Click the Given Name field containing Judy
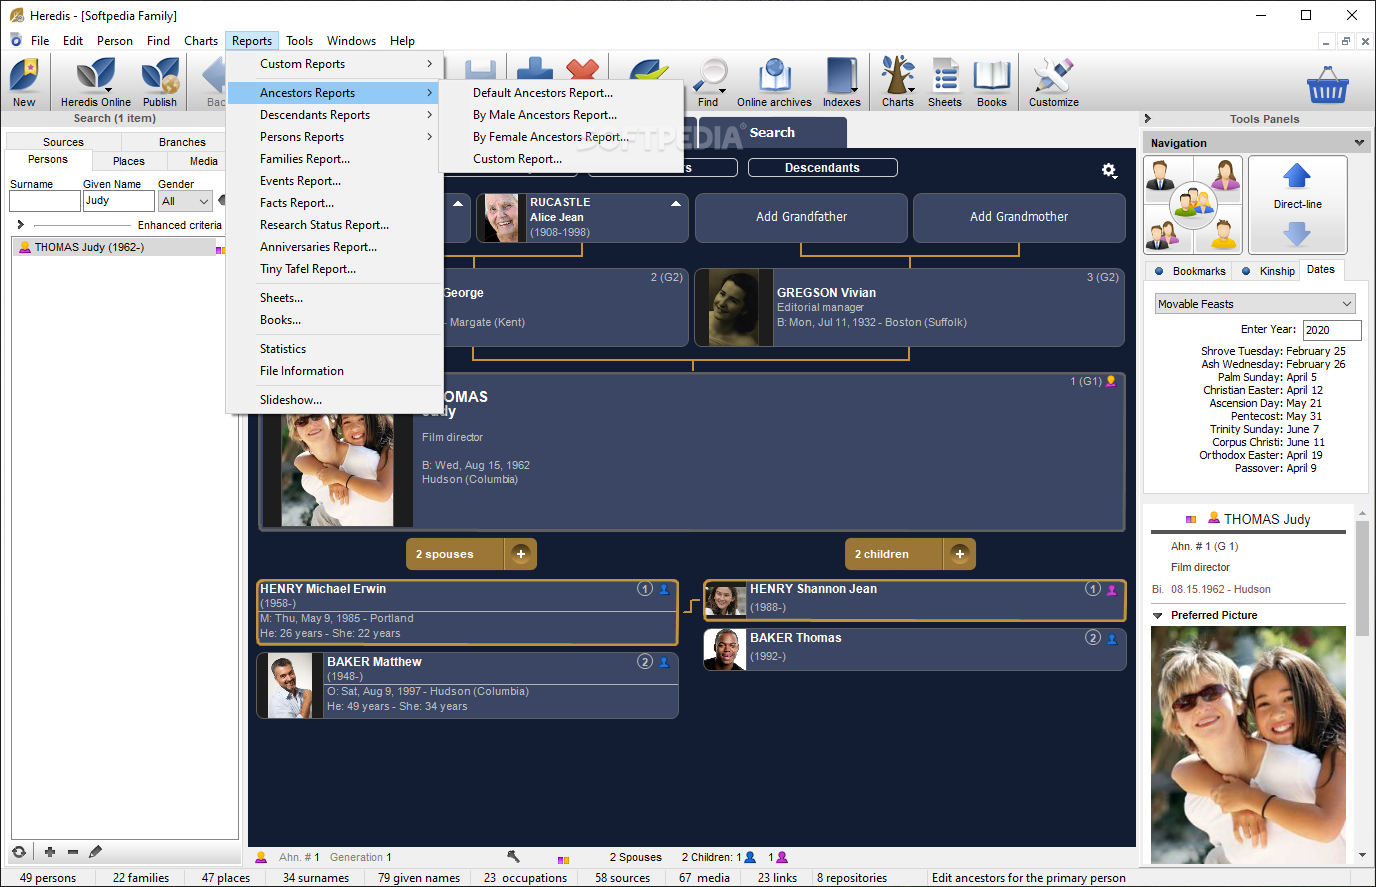The width and height of the screenshot is (1376, 887). [119, 201]
